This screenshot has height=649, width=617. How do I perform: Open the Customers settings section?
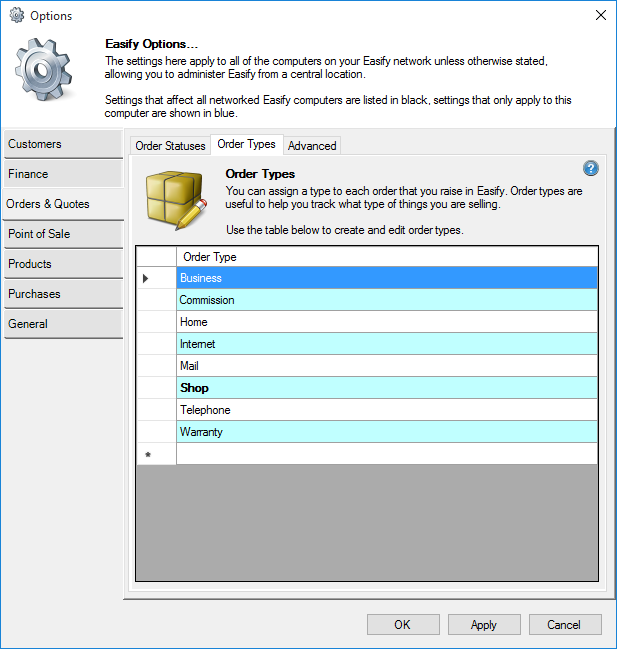tap(62, 144)
